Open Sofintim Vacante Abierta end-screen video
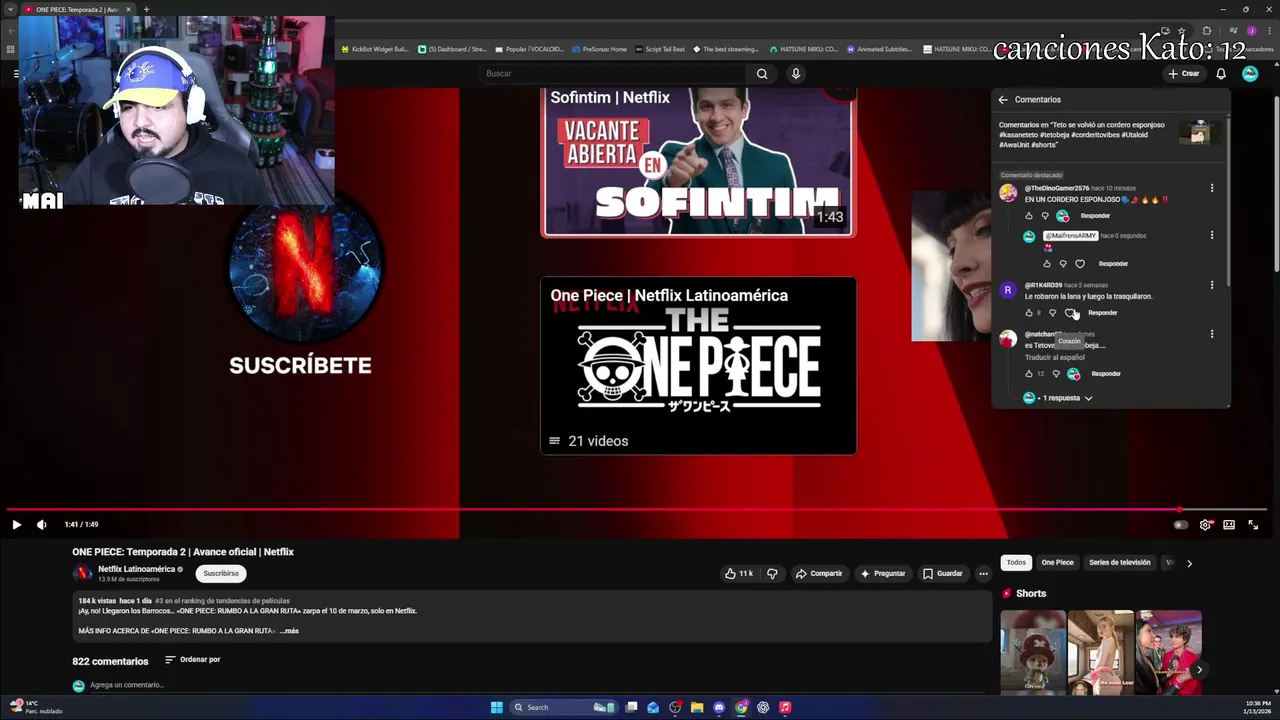The width and height of the screenshot is (1280, 720). [698, 162]
